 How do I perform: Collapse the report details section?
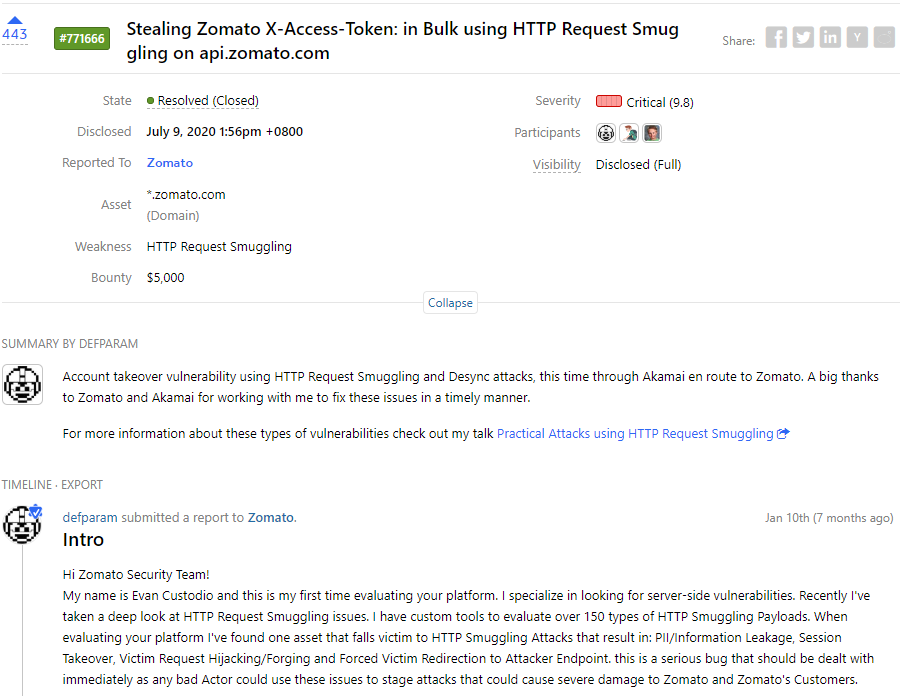[450, 303]
